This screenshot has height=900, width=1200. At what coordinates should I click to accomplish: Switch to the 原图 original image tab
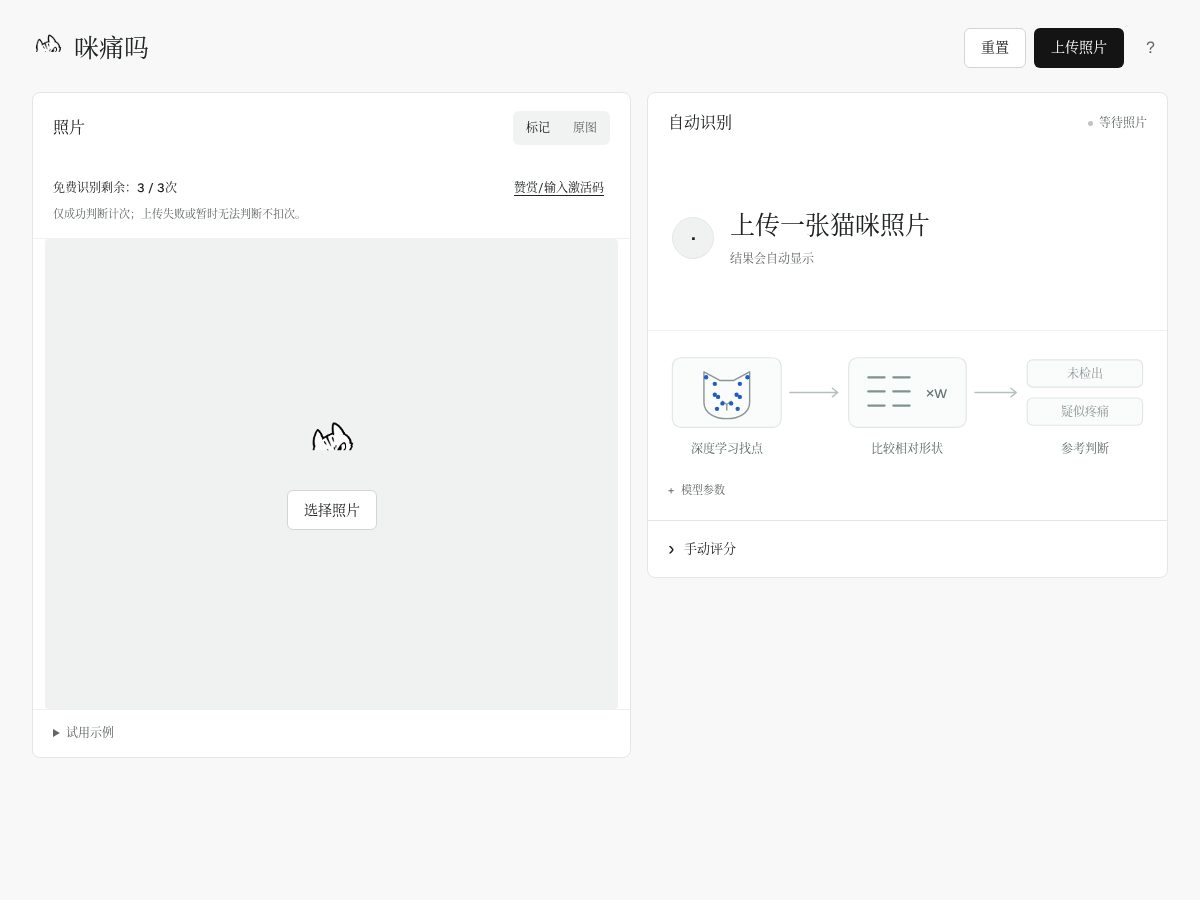(x=585, y=128)
